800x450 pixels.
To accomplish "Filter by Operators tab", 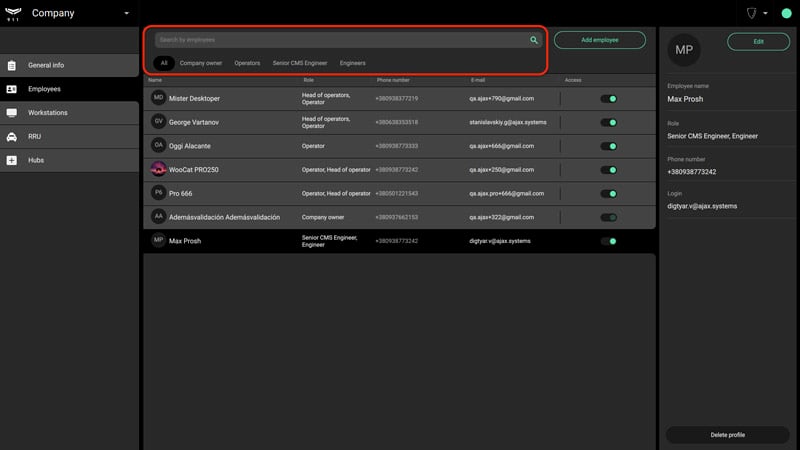I will (247, 63).
